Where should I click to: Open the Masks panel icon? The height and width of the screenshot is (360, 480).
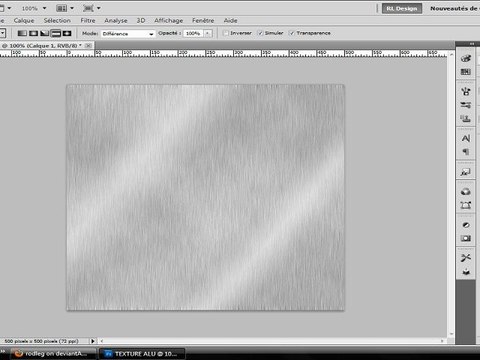(466, 238)
